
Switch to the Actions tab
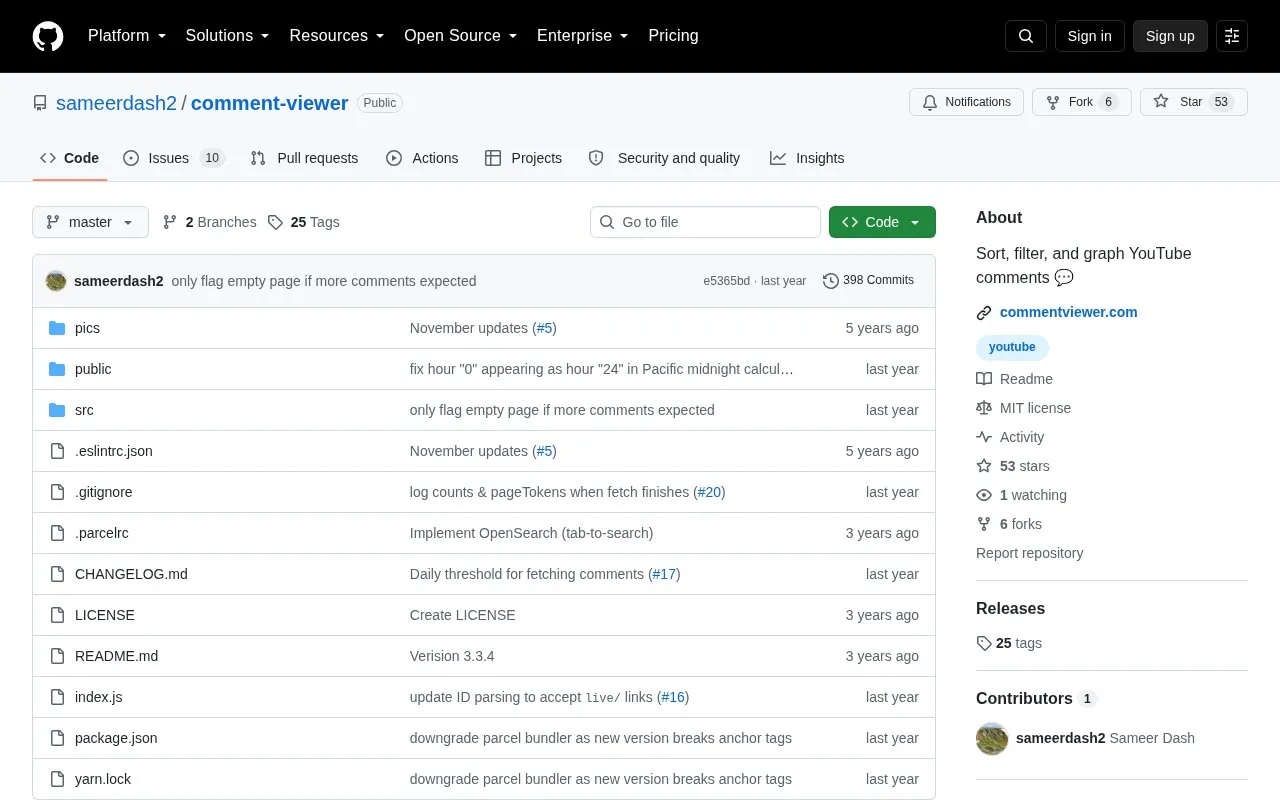[422, 158]
